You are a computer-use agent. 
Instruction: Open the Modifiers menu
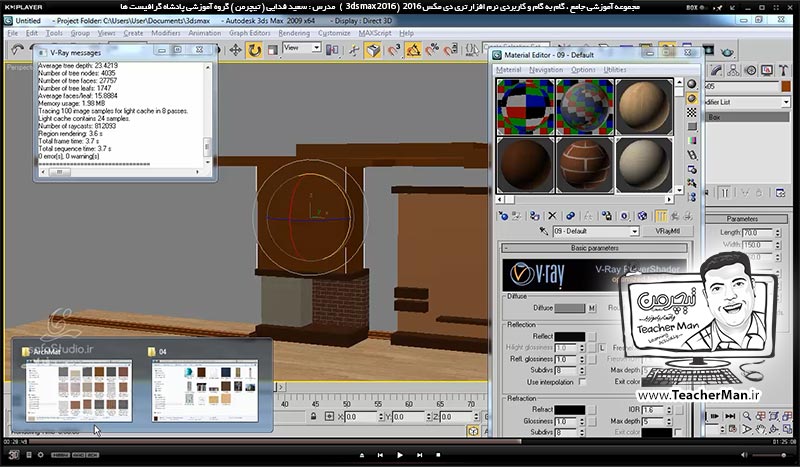pyautogui.click(x=166, y=33)
